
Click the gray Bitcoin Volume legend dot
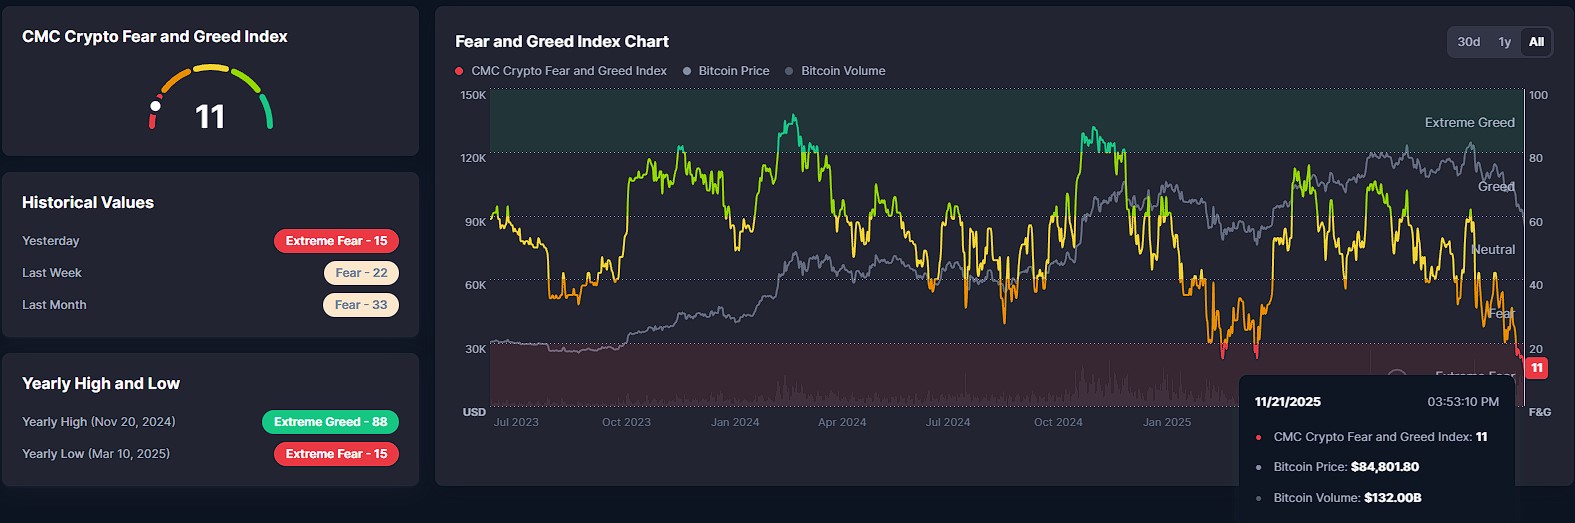coord(789,71)
